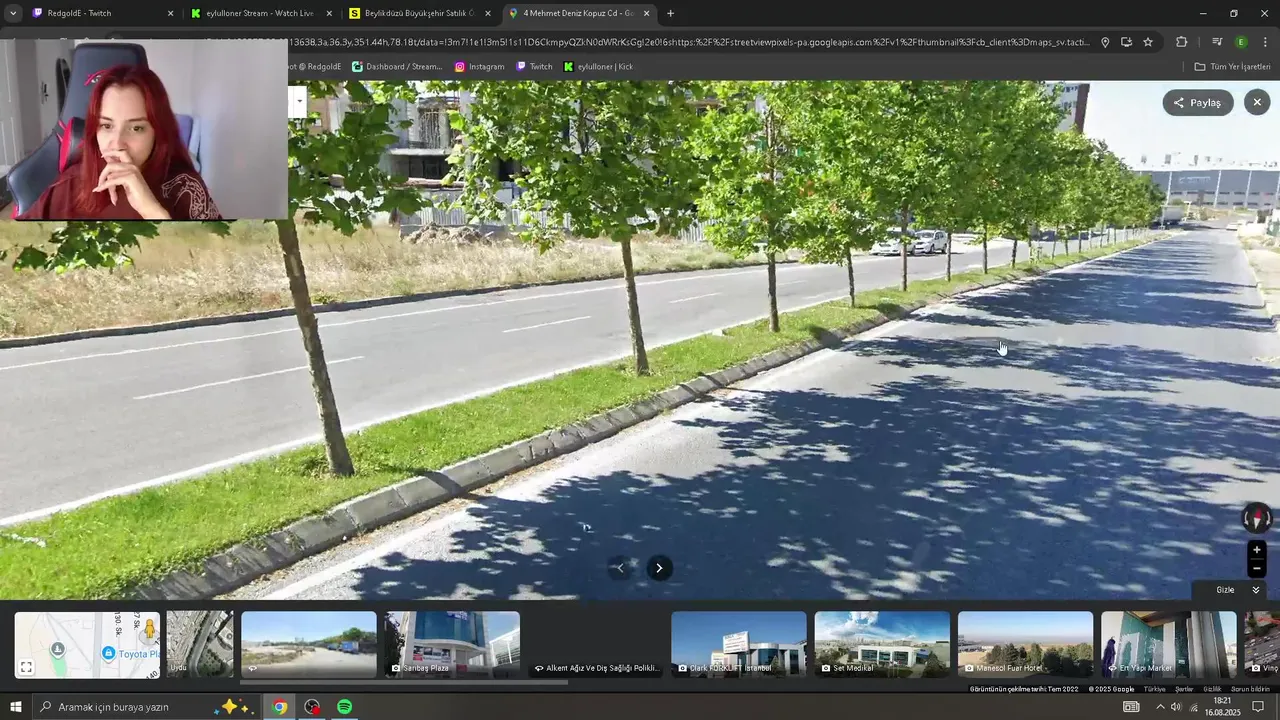1280x720 pixels.
Task: Close the eylulloner Stream tab
Action: (329, 13)
